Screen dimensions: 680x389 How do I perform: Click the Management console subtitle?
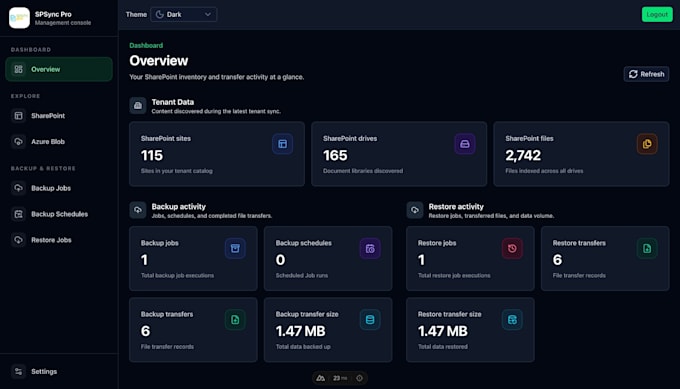pyautogui.click(x=63, y=23)
